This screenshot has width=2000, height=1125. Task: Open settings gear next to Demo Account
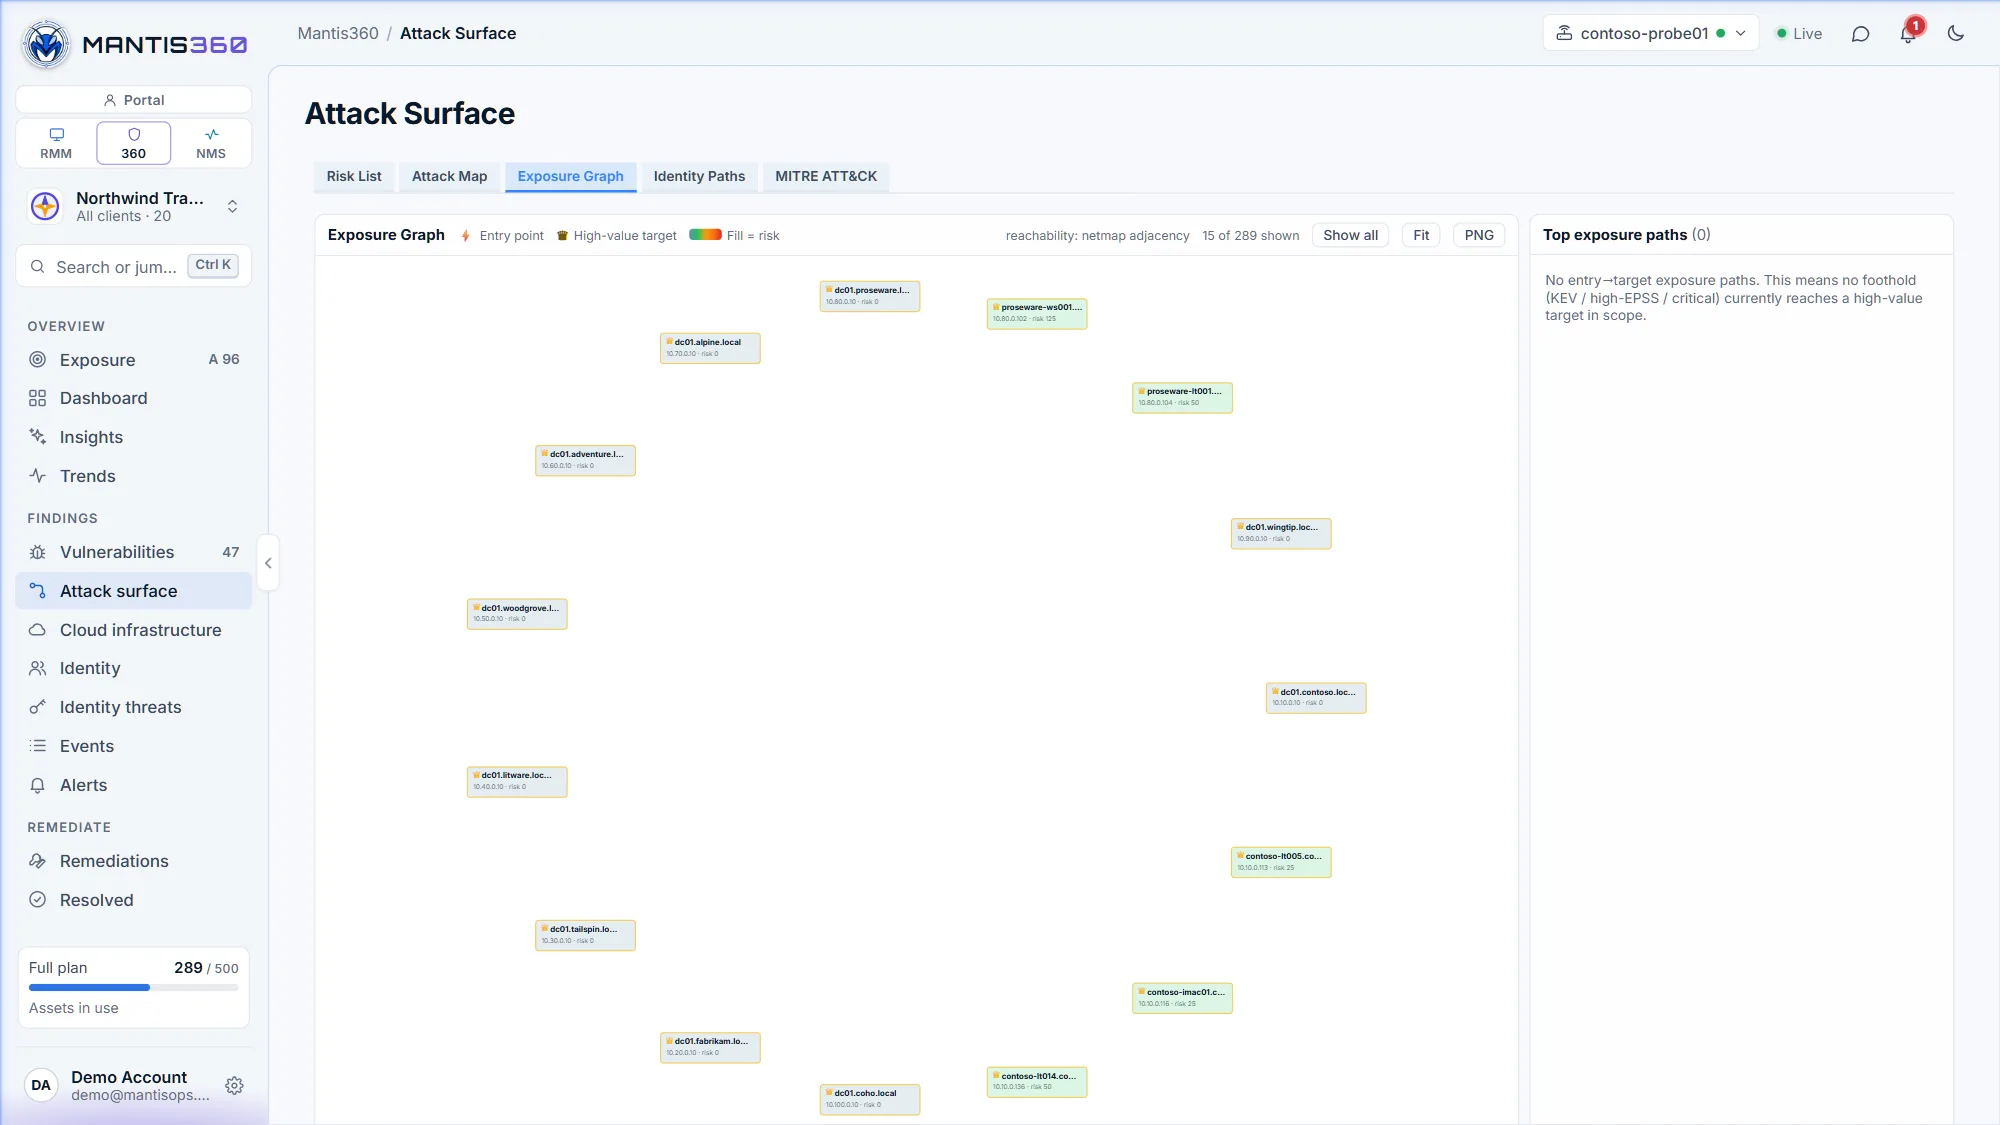tap(234, 1086)
